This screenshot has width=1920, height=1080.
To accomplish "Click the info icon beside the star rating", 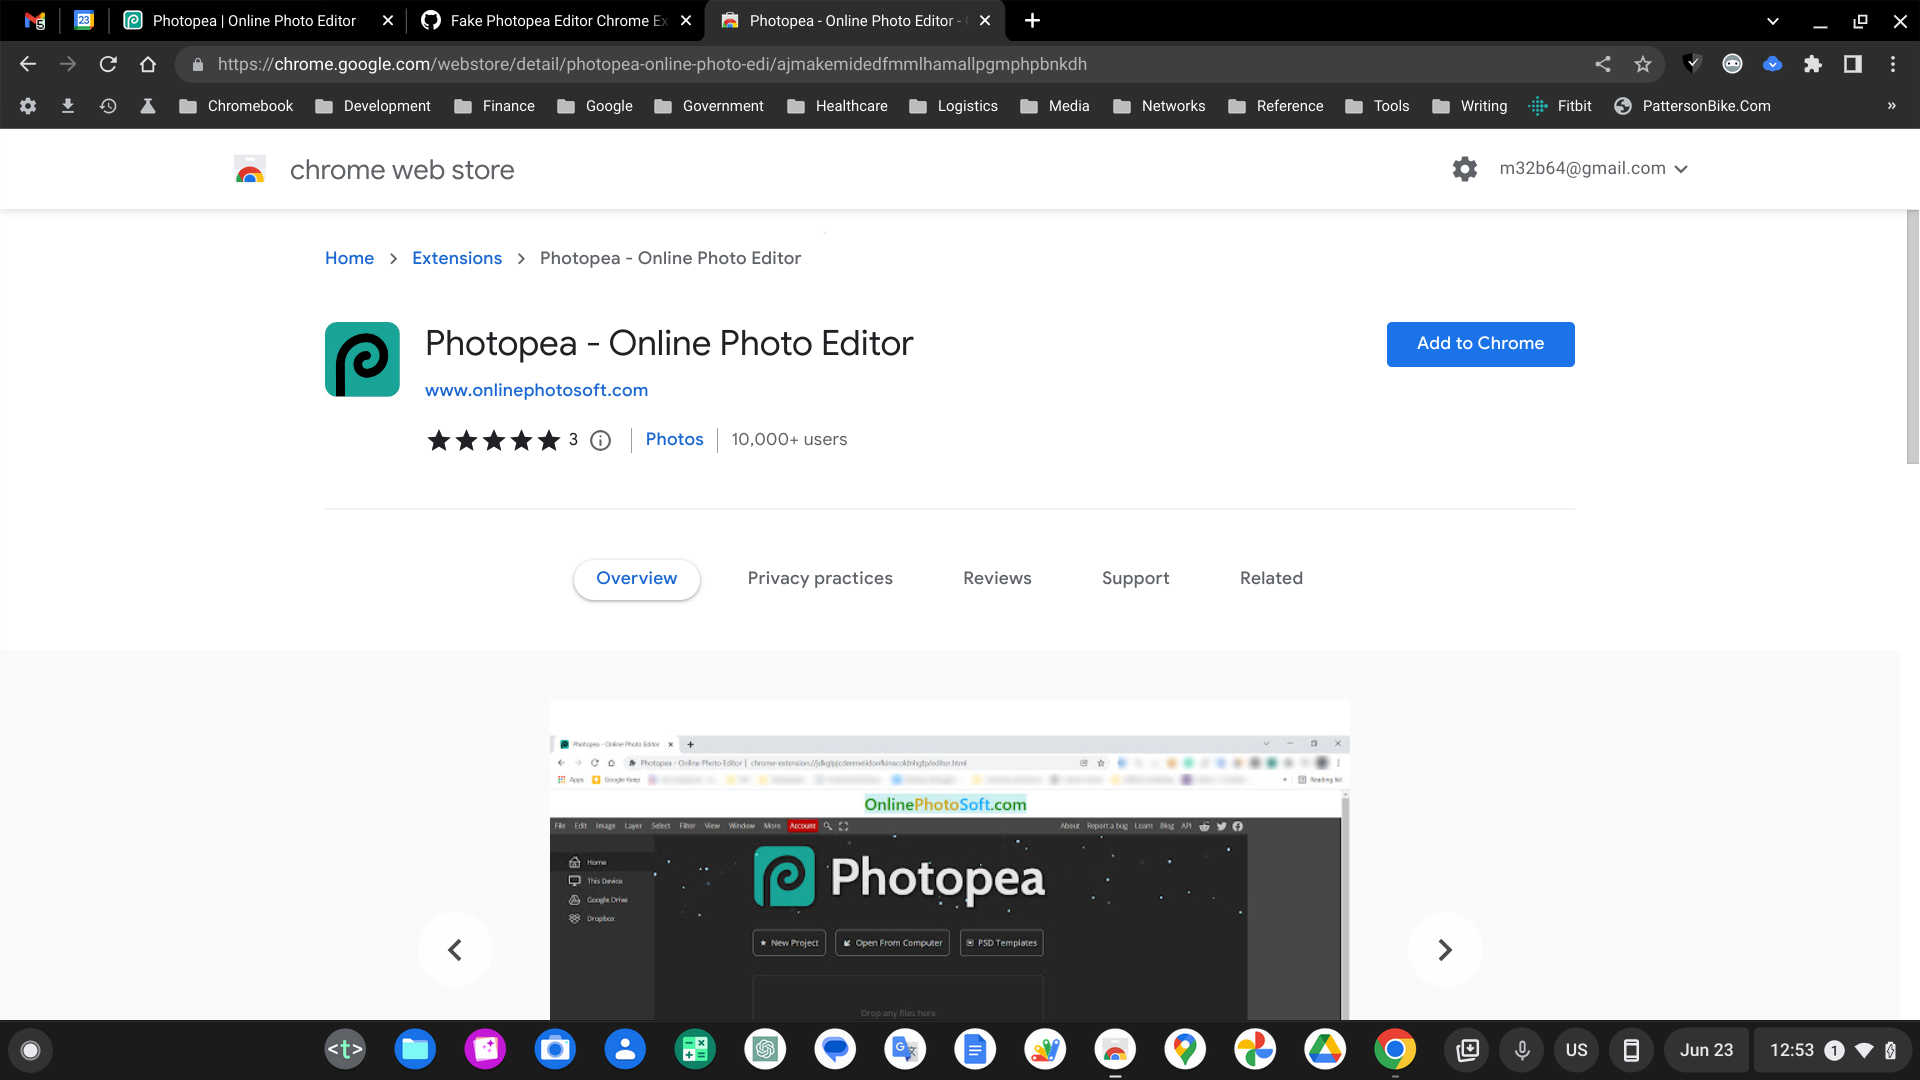I will pos(599,440).
